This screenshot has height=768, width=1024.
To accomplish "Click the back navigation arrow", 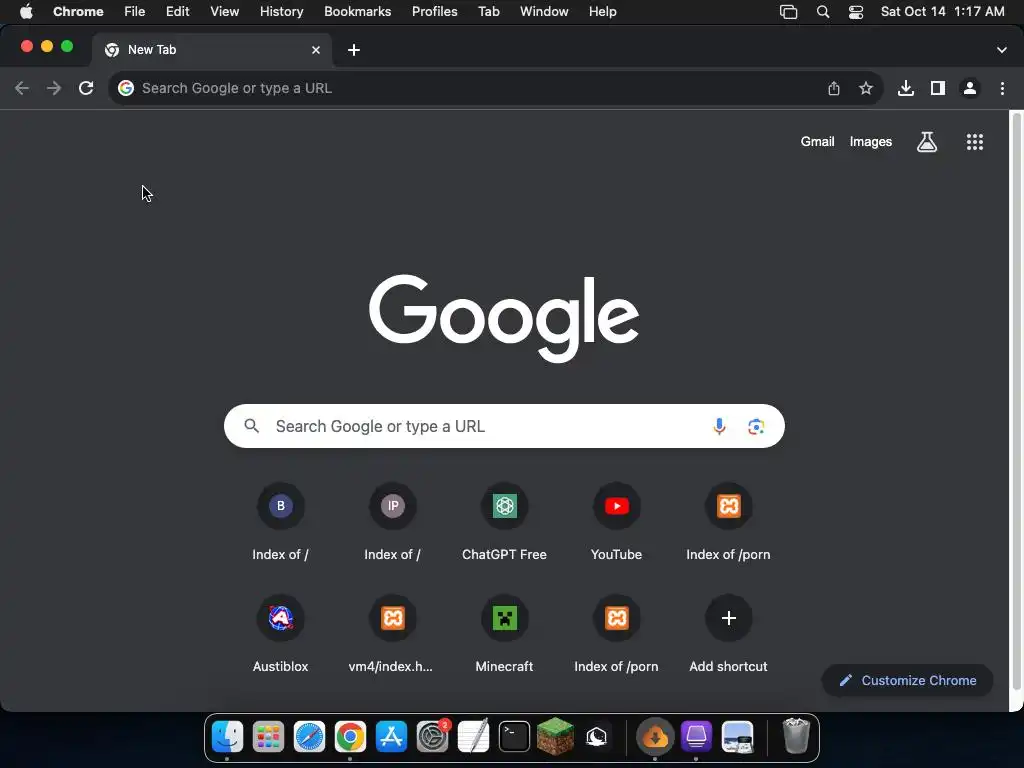I will 22,88.
